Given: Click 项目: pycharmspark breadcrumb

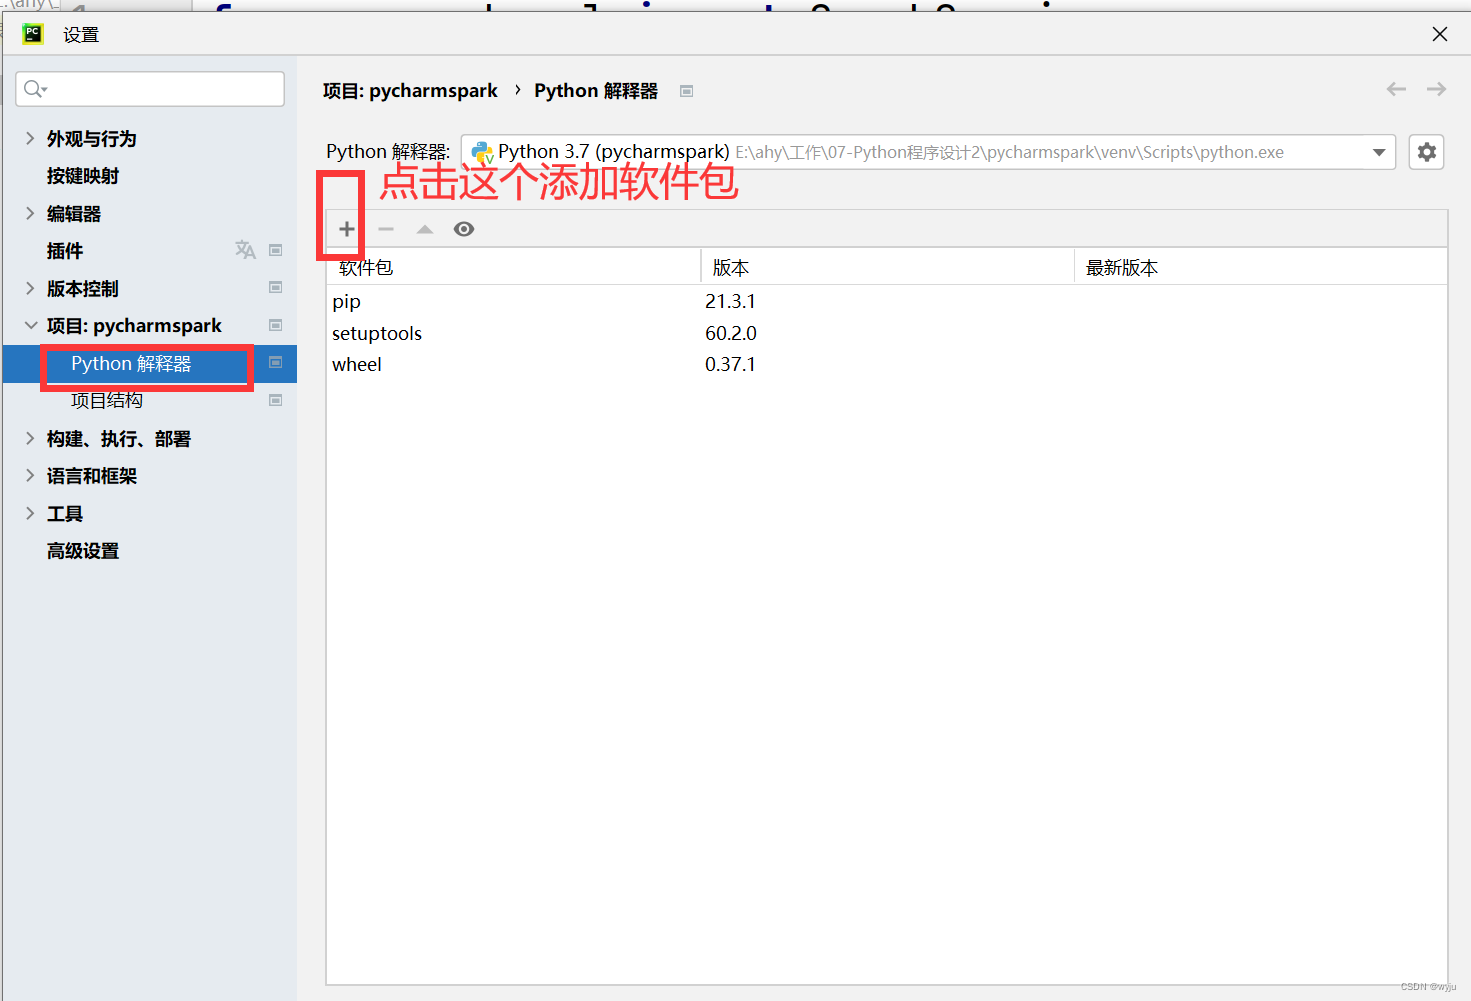Looking at the screenshot, I should pos(410,91).
